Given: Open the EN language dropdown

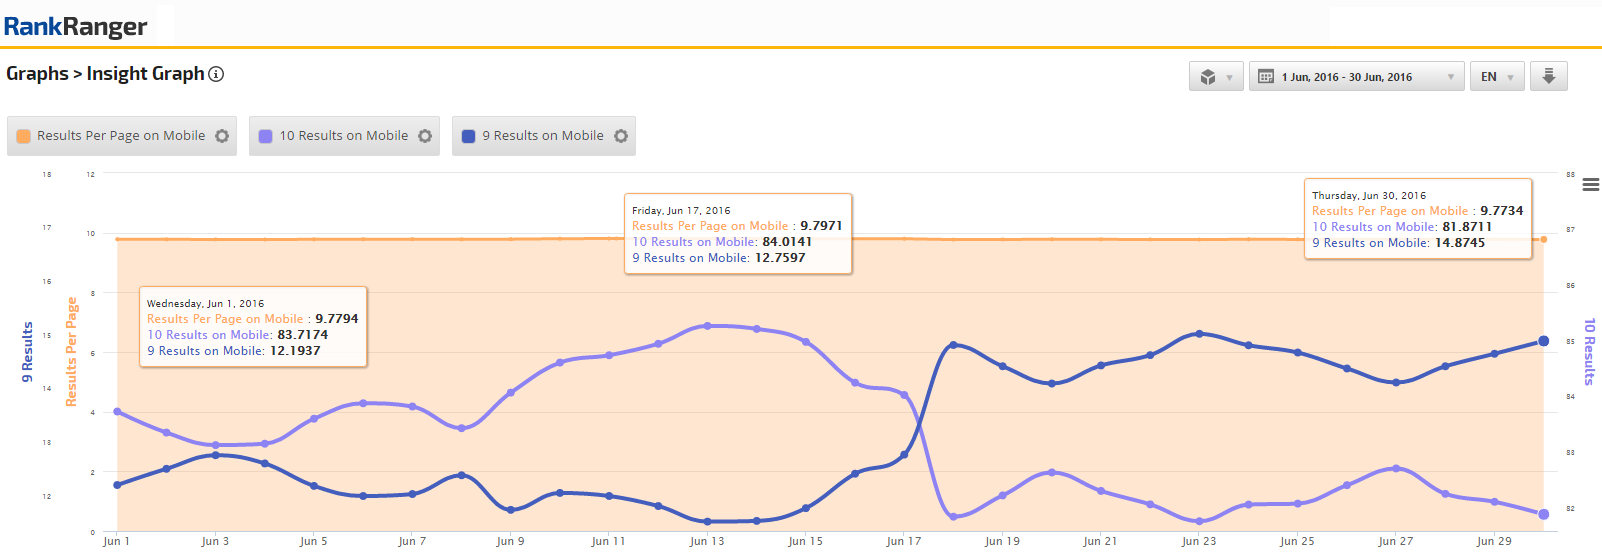Looking at the screenshot, I should click(1497, 77).
